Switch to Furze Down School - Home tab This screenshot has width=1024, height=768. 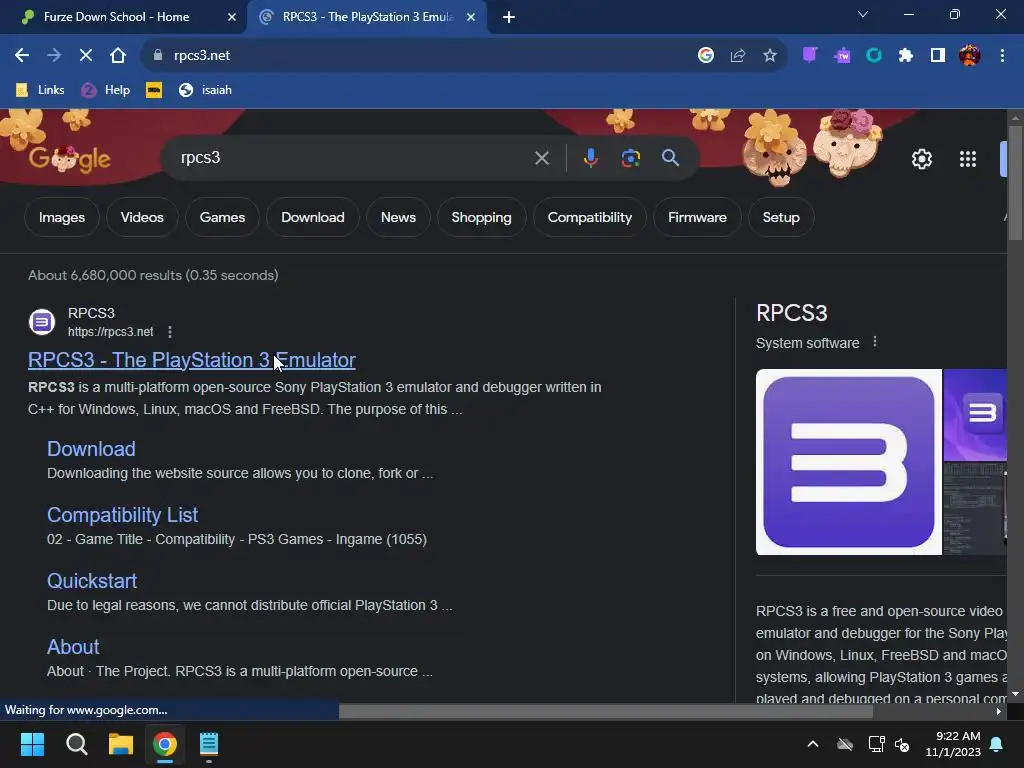point(116,17)
